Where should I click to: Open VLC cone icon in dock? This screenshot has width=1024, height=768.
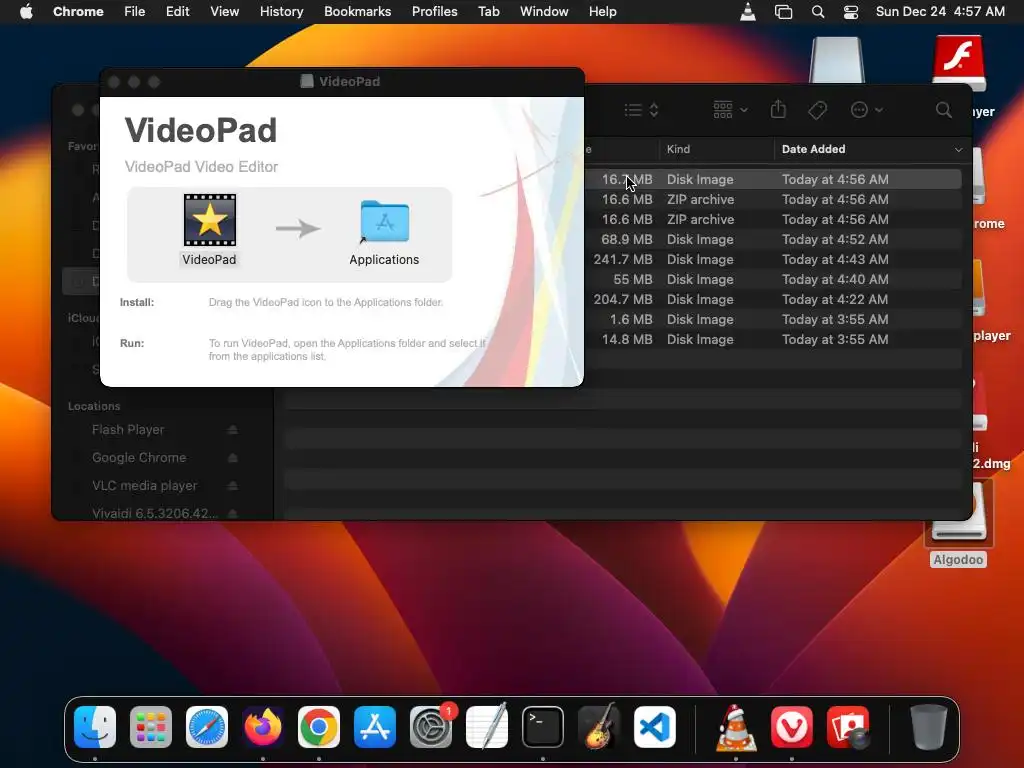[736, 727]
